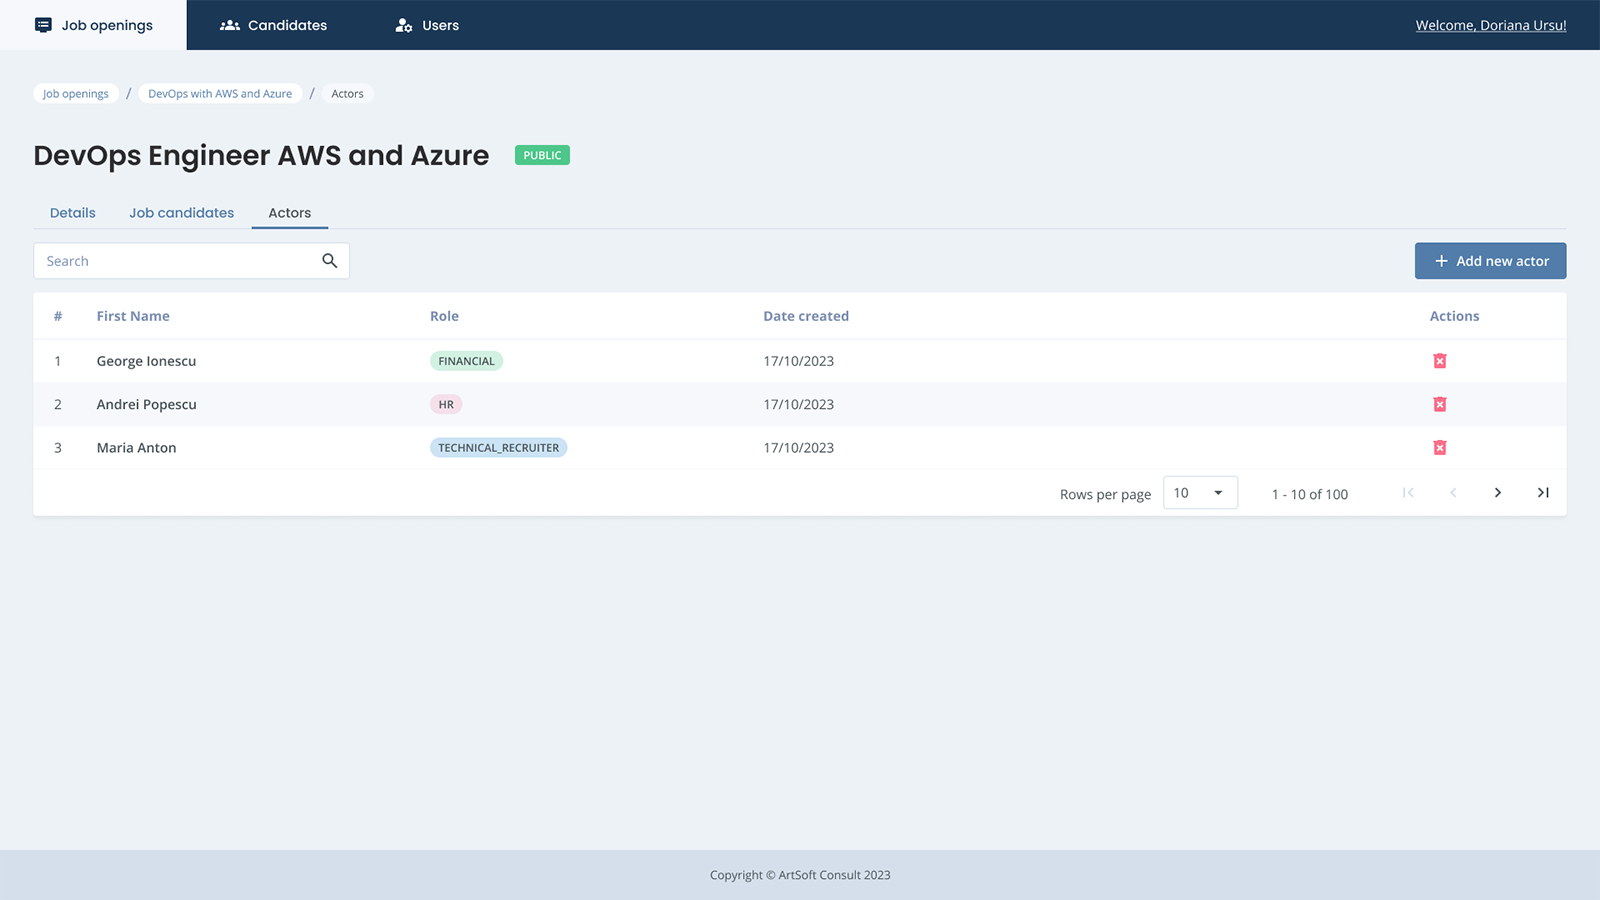Switch to the Job candidates tab
1600x900 pixels.
point(181,213)
